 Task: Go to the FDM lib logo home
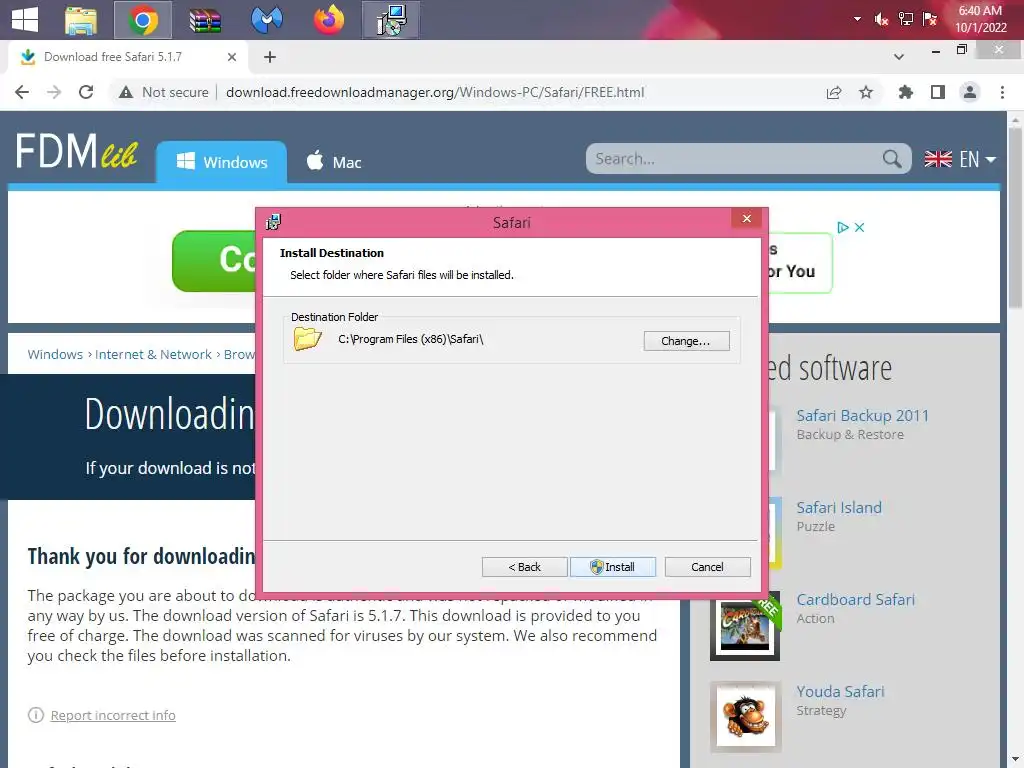click(x=76, y=152)
